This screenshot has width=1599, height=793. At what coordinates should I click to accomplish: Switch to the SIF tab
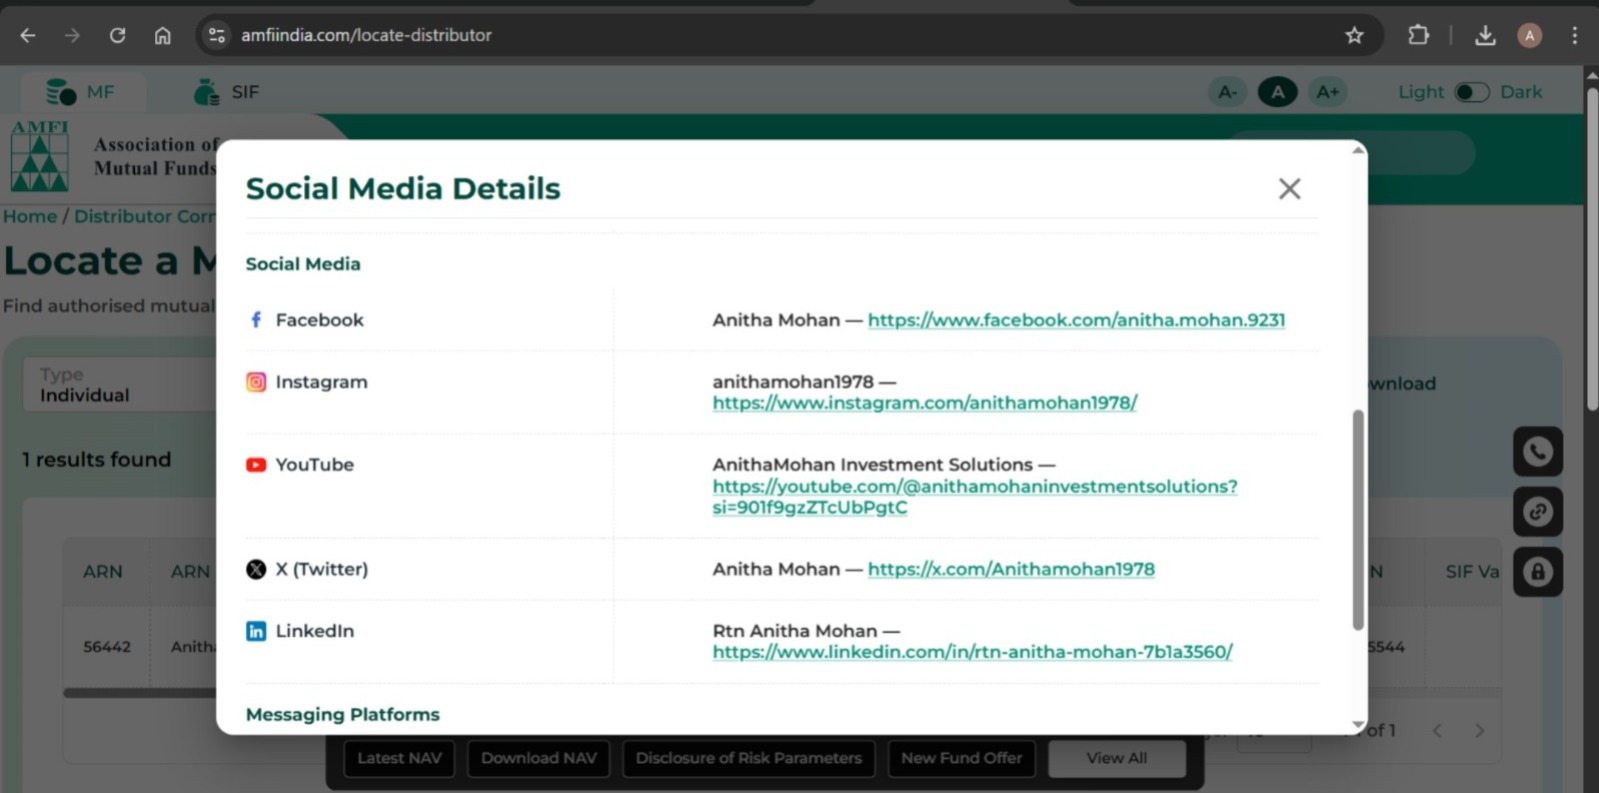[x=226, y=92]
